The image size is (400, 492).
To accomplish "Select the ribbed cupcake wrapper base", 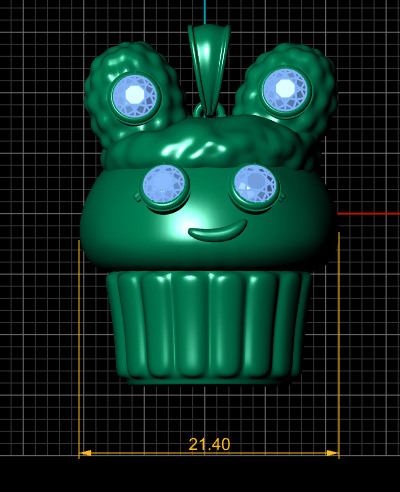I will point(209,327).
